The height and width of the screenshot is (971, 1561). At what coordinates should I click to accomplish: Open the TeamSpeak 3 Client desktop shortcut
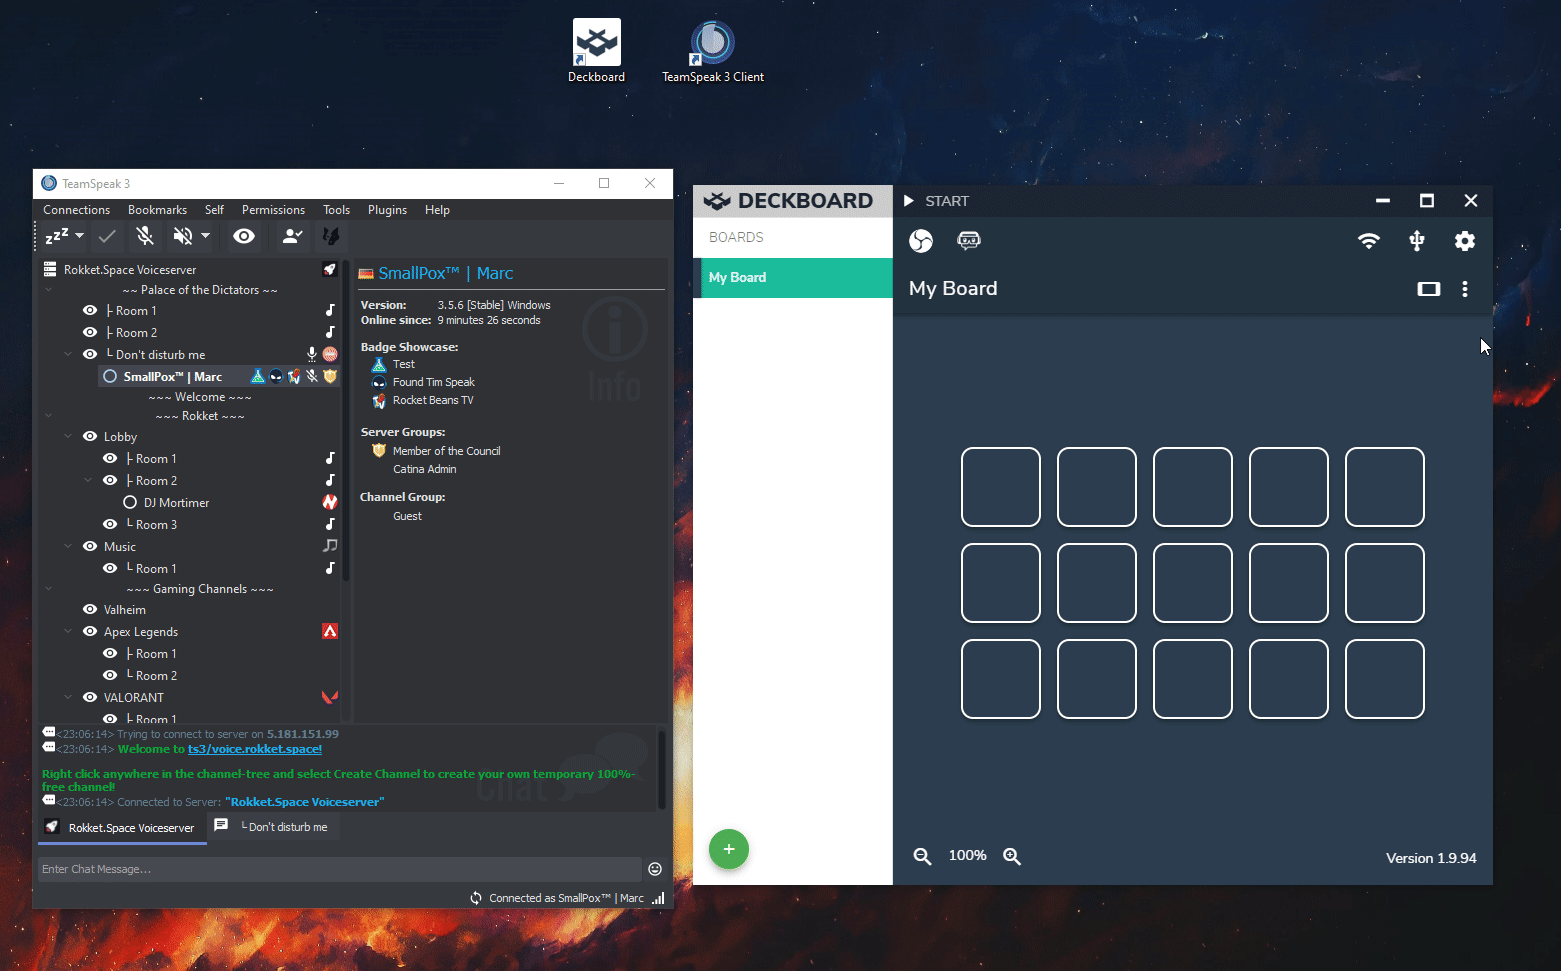click(x=713, y=51)
